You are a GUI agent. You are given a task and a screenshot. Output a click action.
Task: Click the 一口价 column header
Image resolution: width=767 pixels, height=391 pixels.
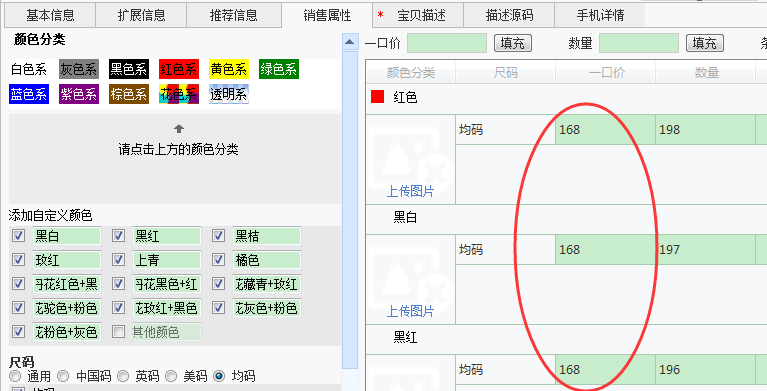point(606,72)
